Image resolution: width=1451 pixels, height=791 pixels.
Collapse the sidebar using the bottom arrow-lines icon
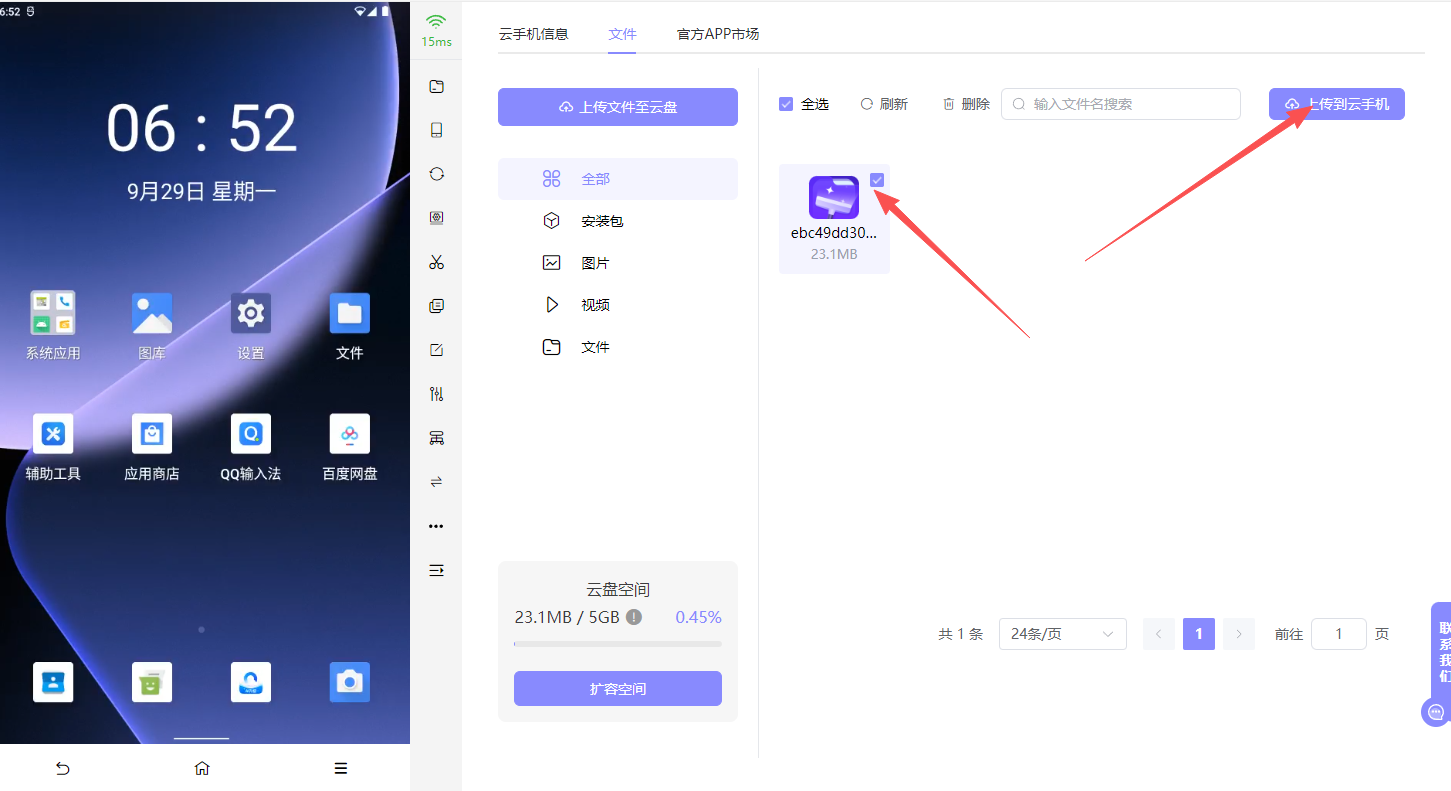tap(436, 570)
